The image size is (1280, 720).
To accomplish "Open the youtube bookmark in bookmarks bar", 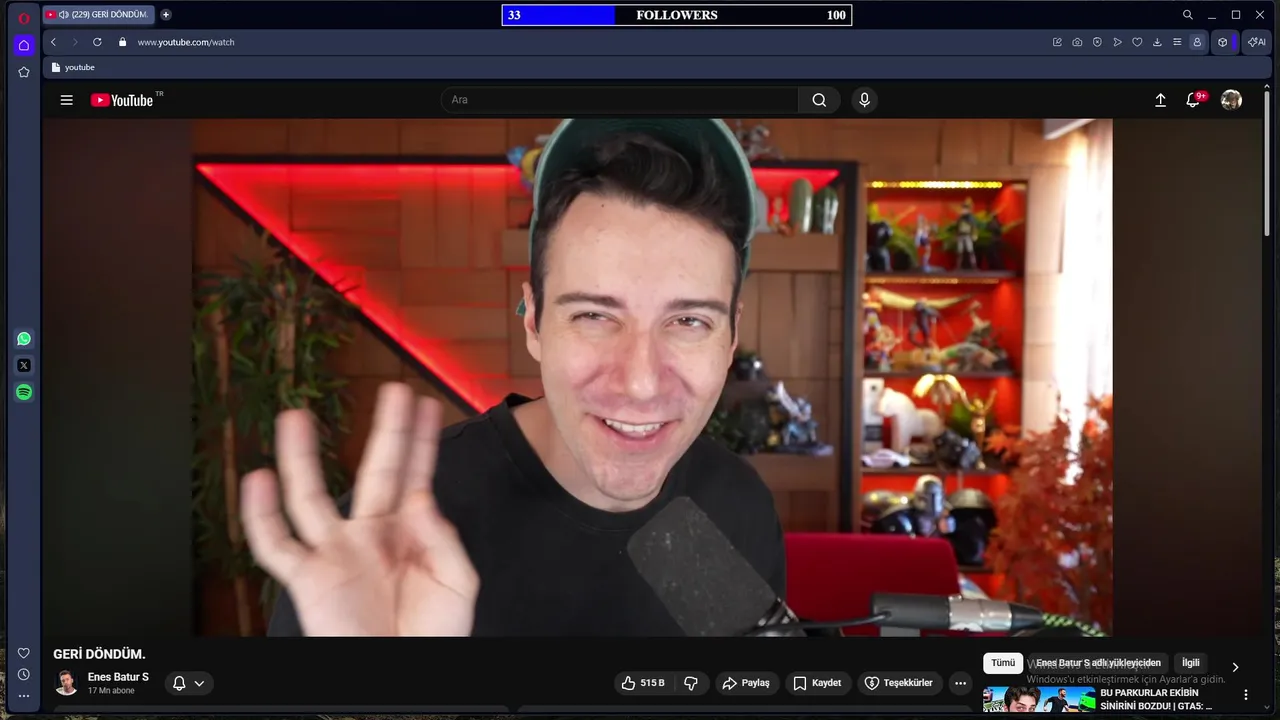I will click(73, 67).
